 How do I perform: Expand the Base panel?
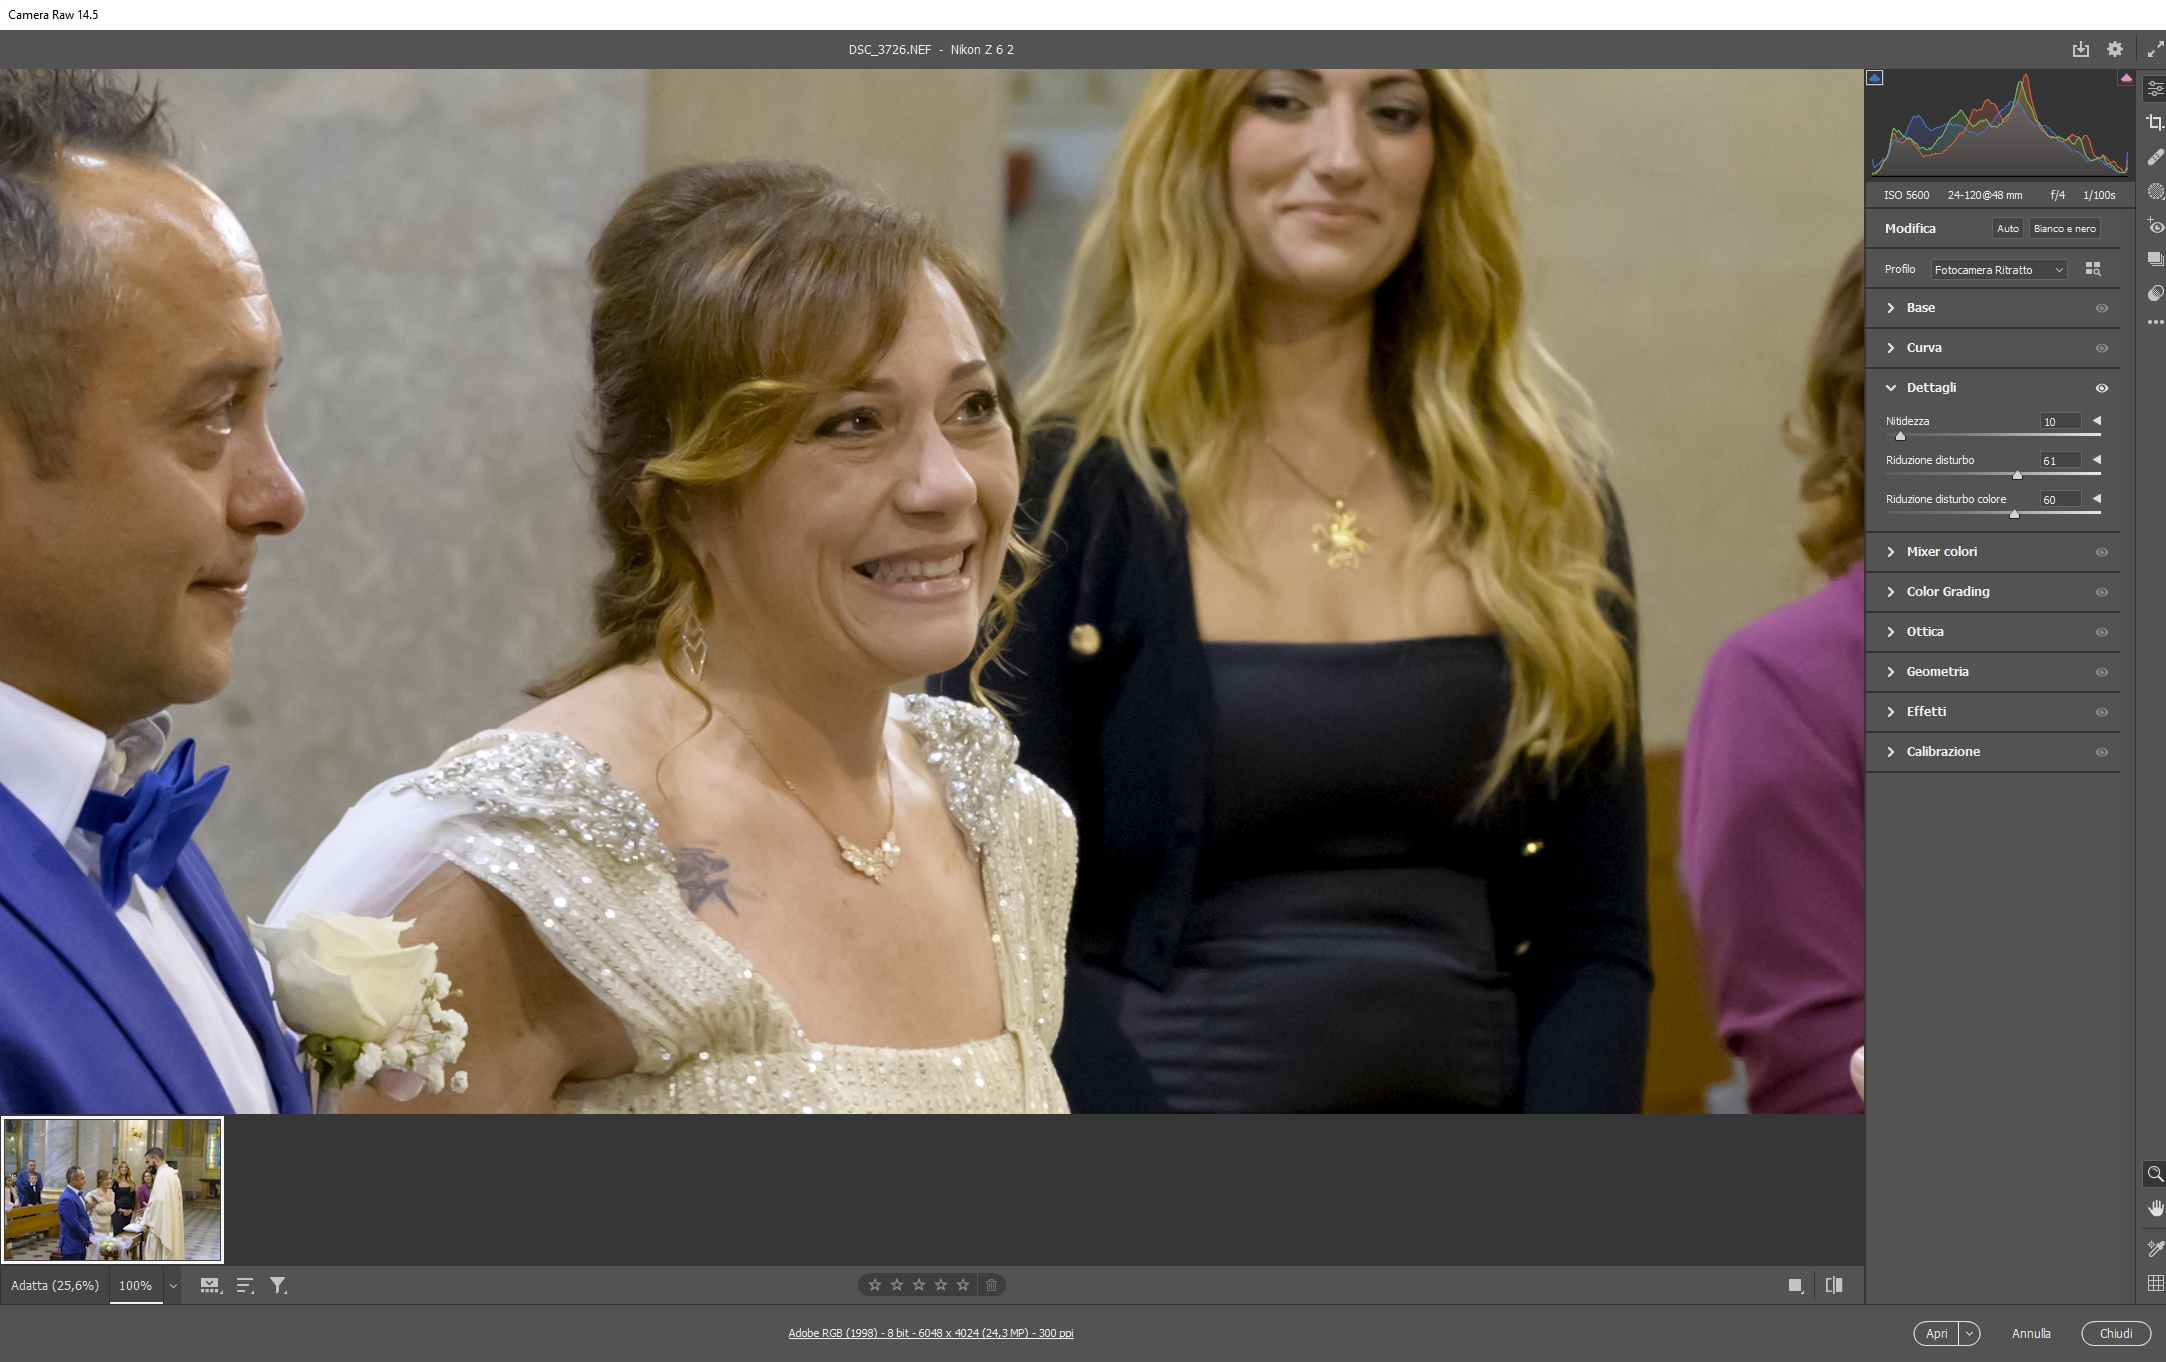coord(1890,308)
